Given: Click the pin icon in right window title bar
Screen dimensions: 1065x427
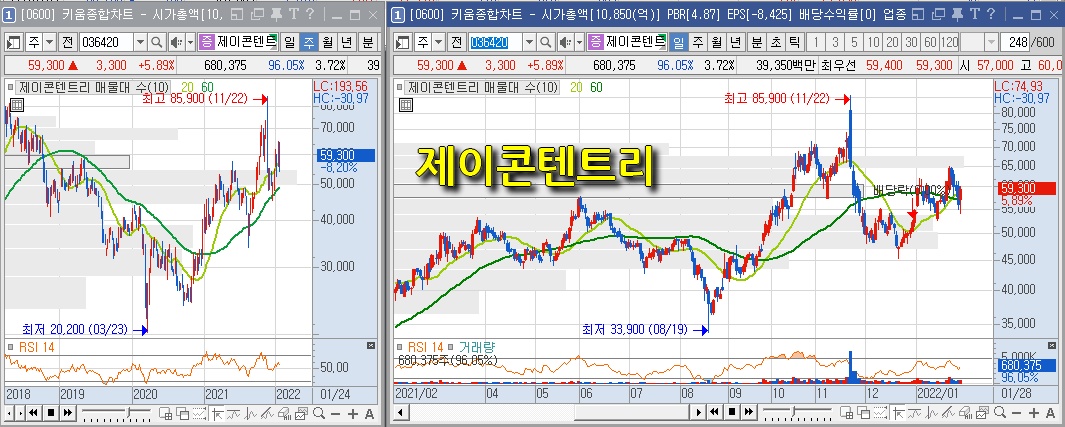Looking at the screenshot, I should tap(957, 14).
